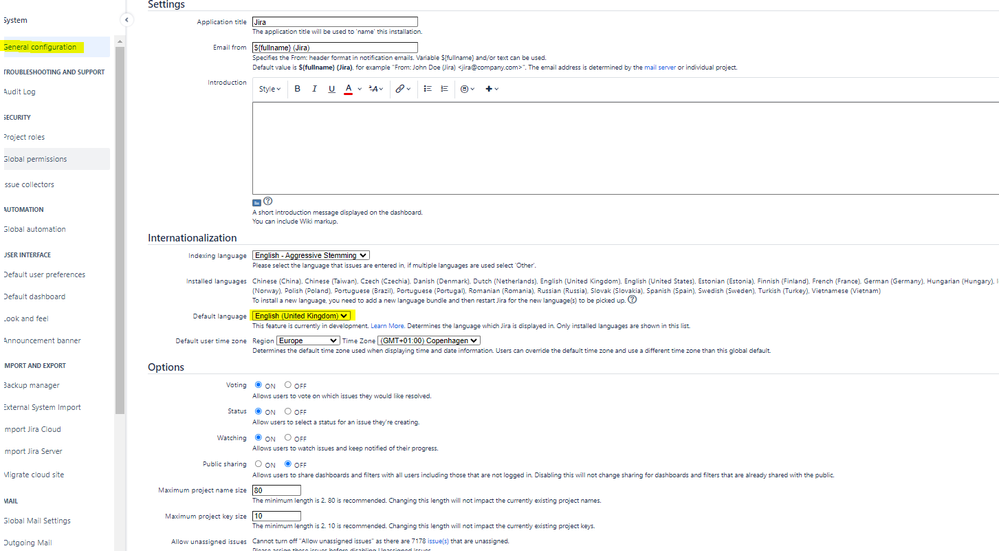Click the Application title input field

point(335,22)
